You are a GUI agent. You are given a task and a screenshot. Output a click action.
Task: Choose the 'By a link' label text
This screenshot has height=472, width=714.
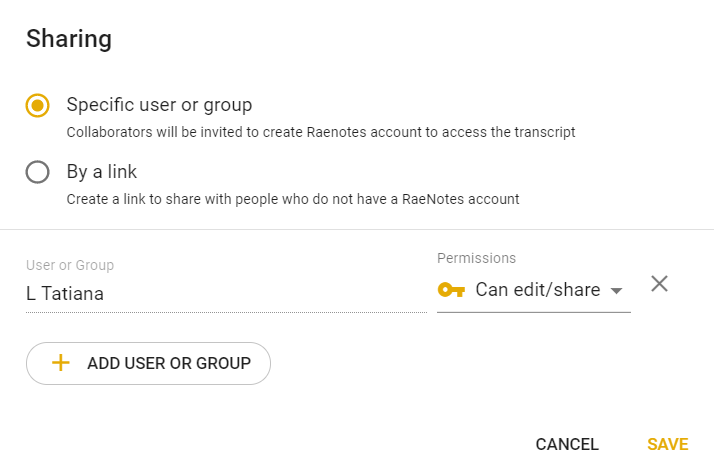tap(102, 172)
